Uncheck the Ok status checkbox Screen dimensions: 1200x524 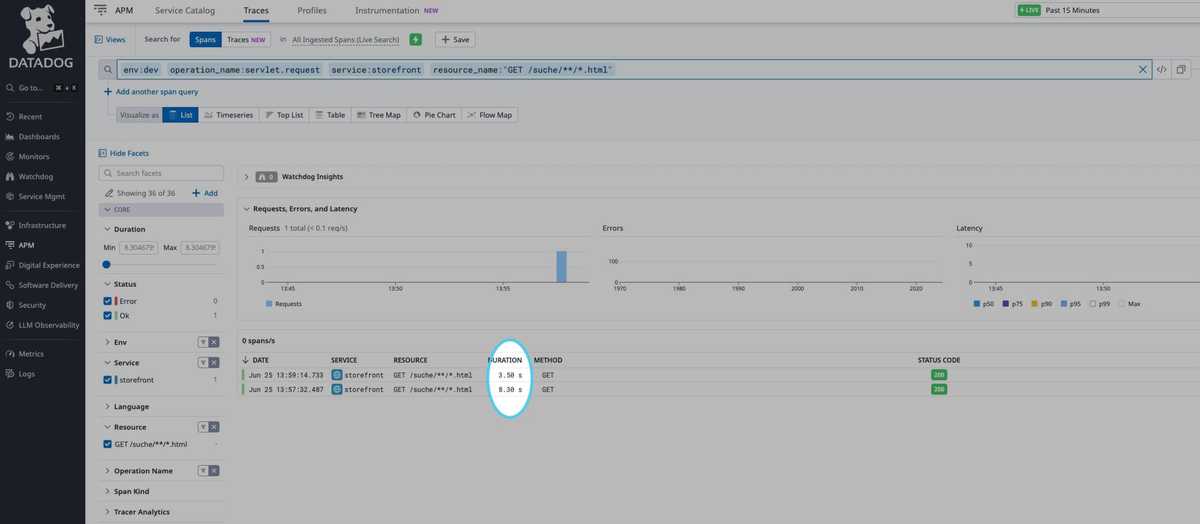(x=108, y=316)
